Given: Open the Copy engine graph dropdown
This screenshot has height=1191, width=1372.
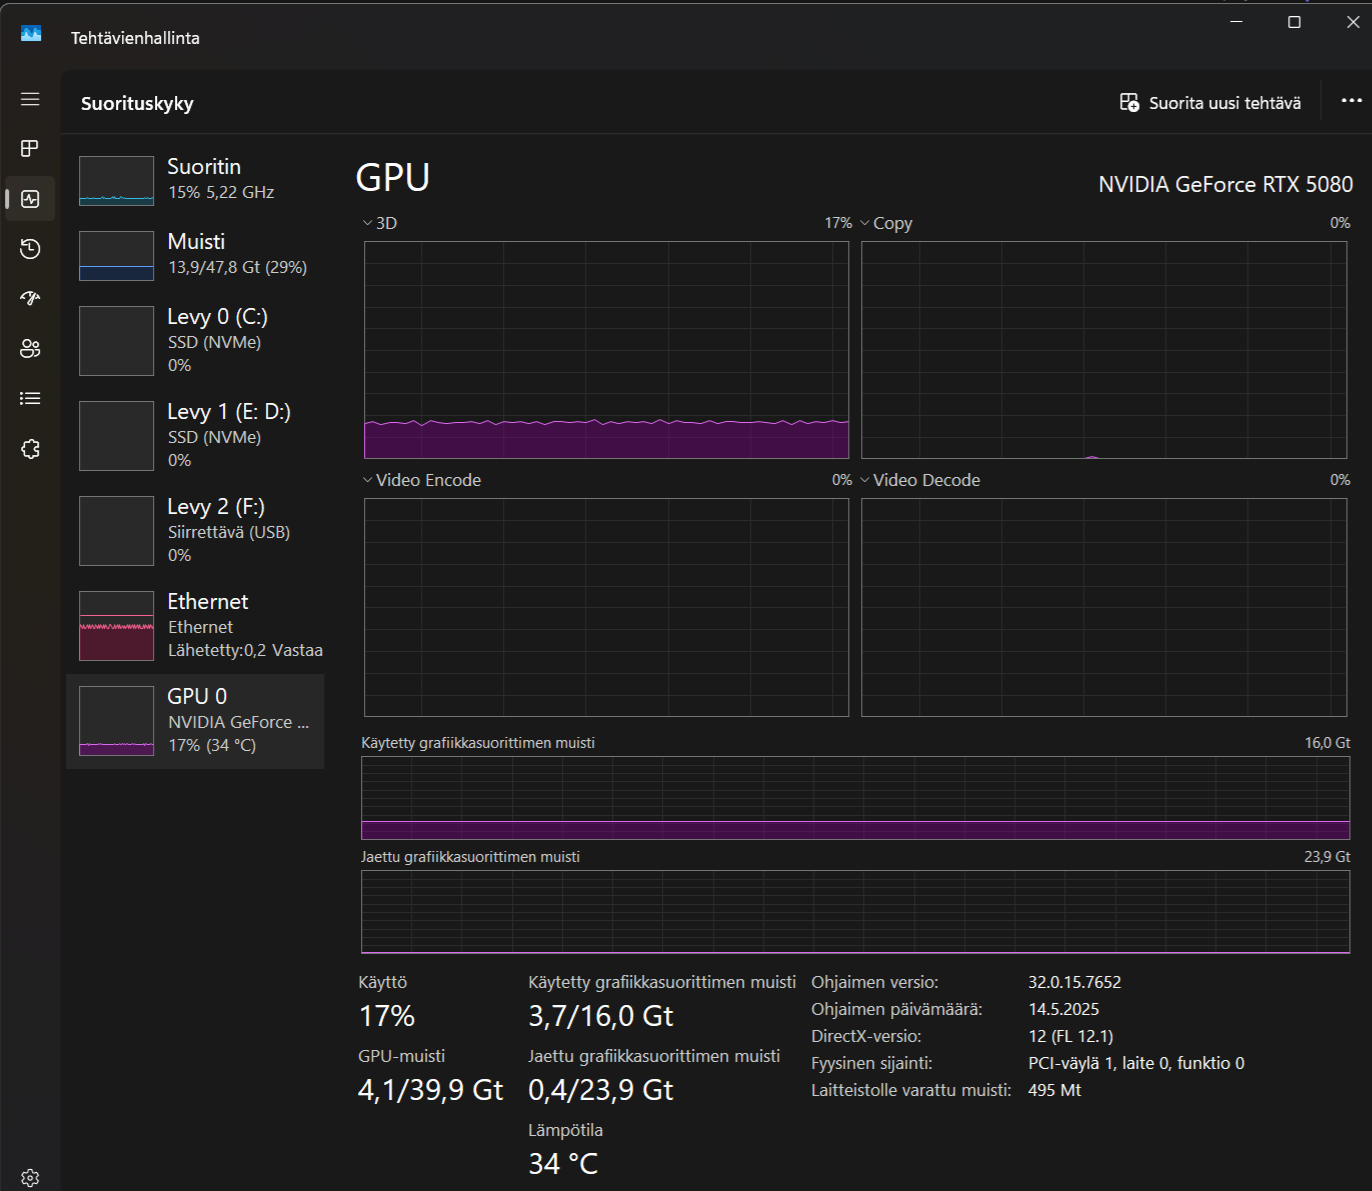Looking at the screenshot, I should 886,223.
